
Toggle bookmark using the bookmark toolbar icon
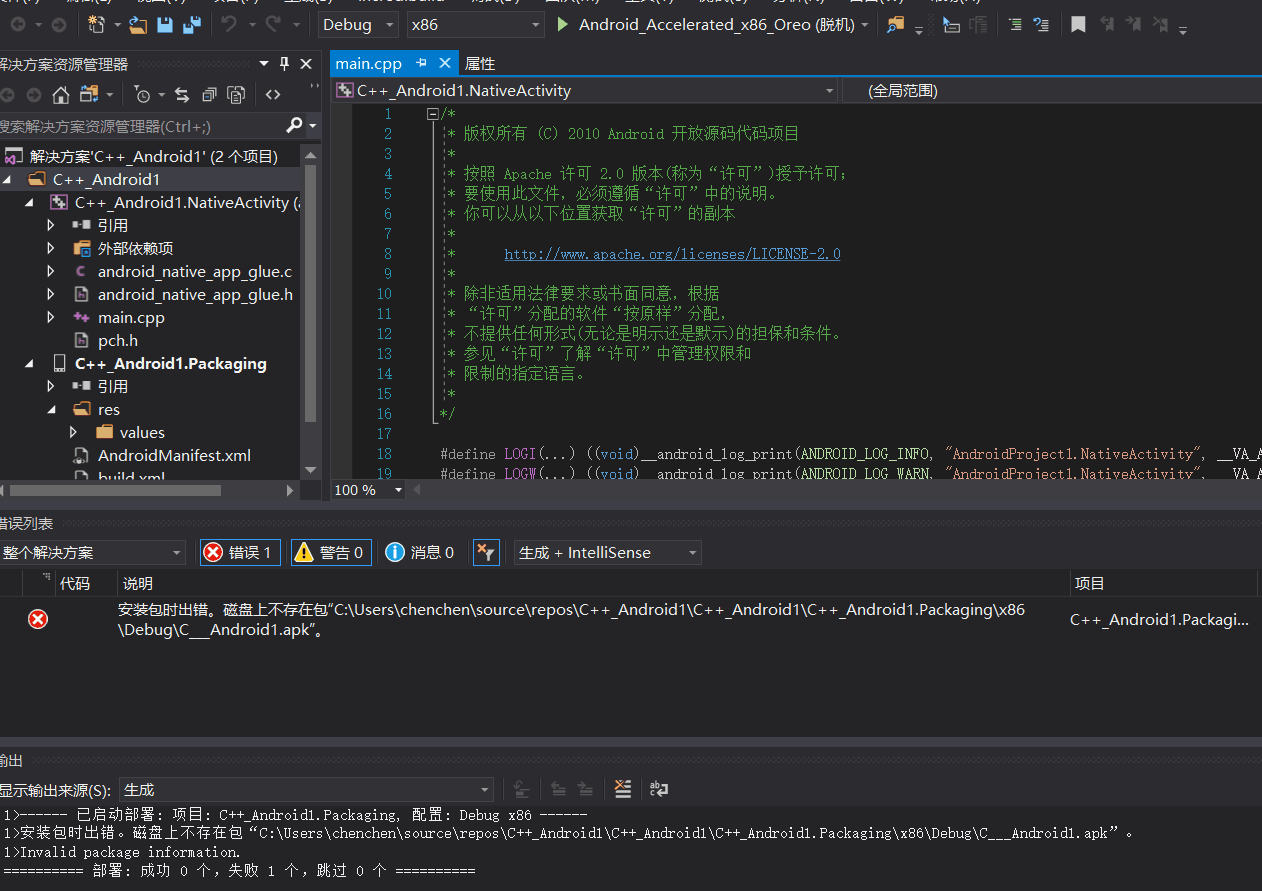coord(1078,24)
